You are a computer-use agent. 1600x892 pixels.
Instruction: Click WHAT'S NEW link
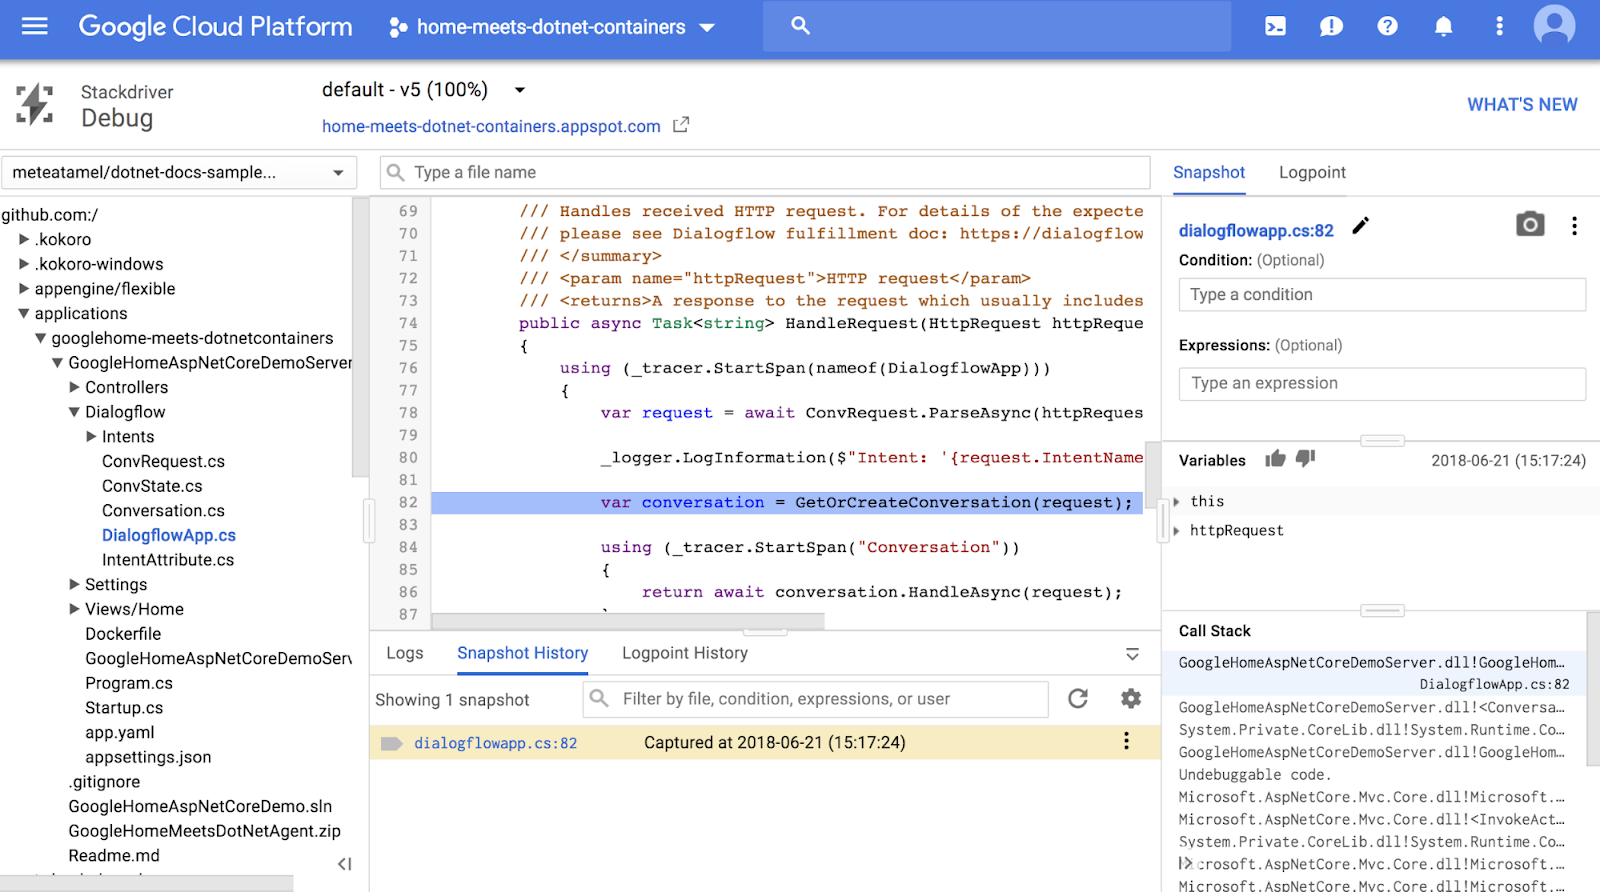click(x=1522, y=105)
